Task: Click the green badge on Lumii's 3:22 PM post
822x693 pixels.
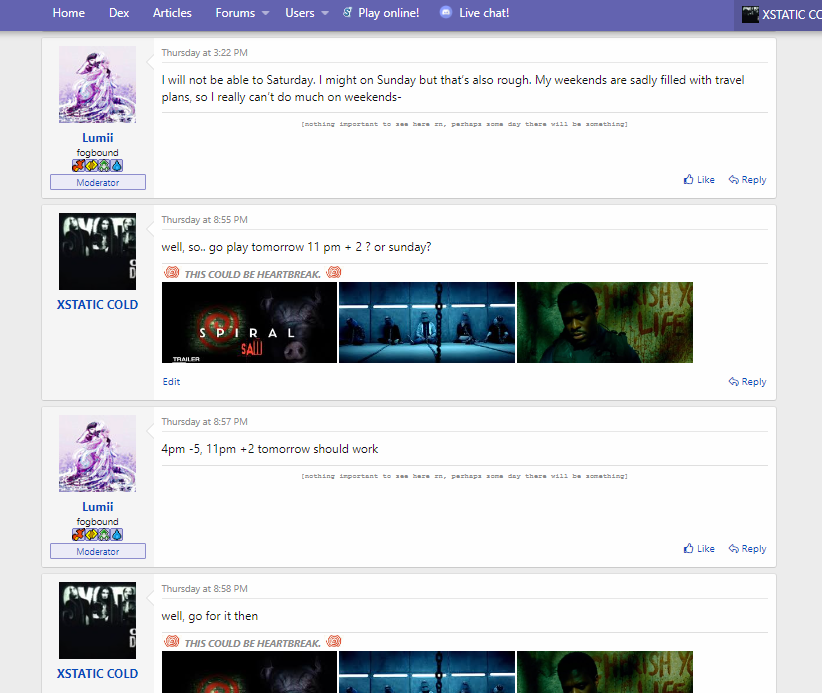Action: [104, 166]
